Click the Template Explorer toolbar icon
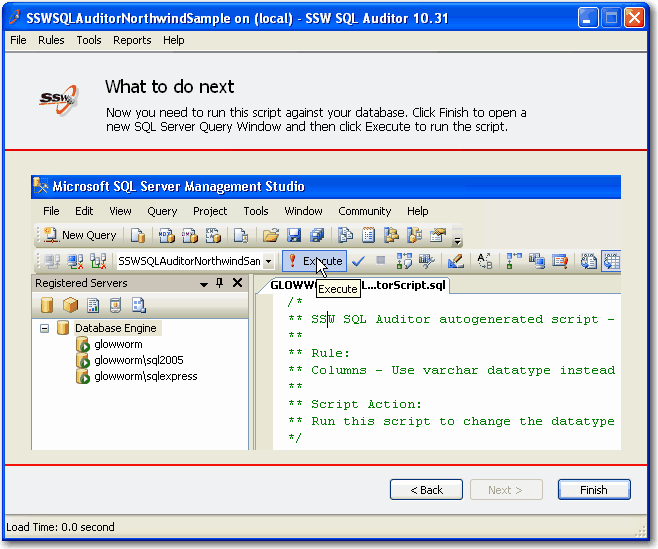This screenshot has height=549, width=658. coord(415,235)
